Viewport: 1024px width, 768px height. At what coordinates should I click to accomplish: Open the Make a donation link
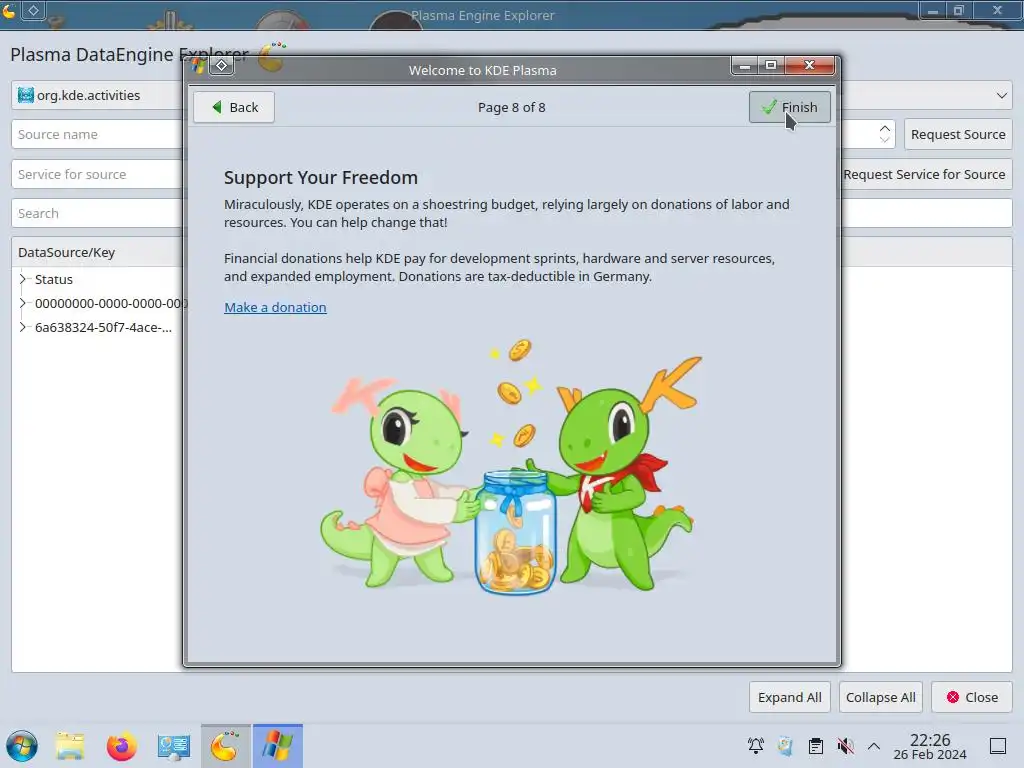(275, 307)
